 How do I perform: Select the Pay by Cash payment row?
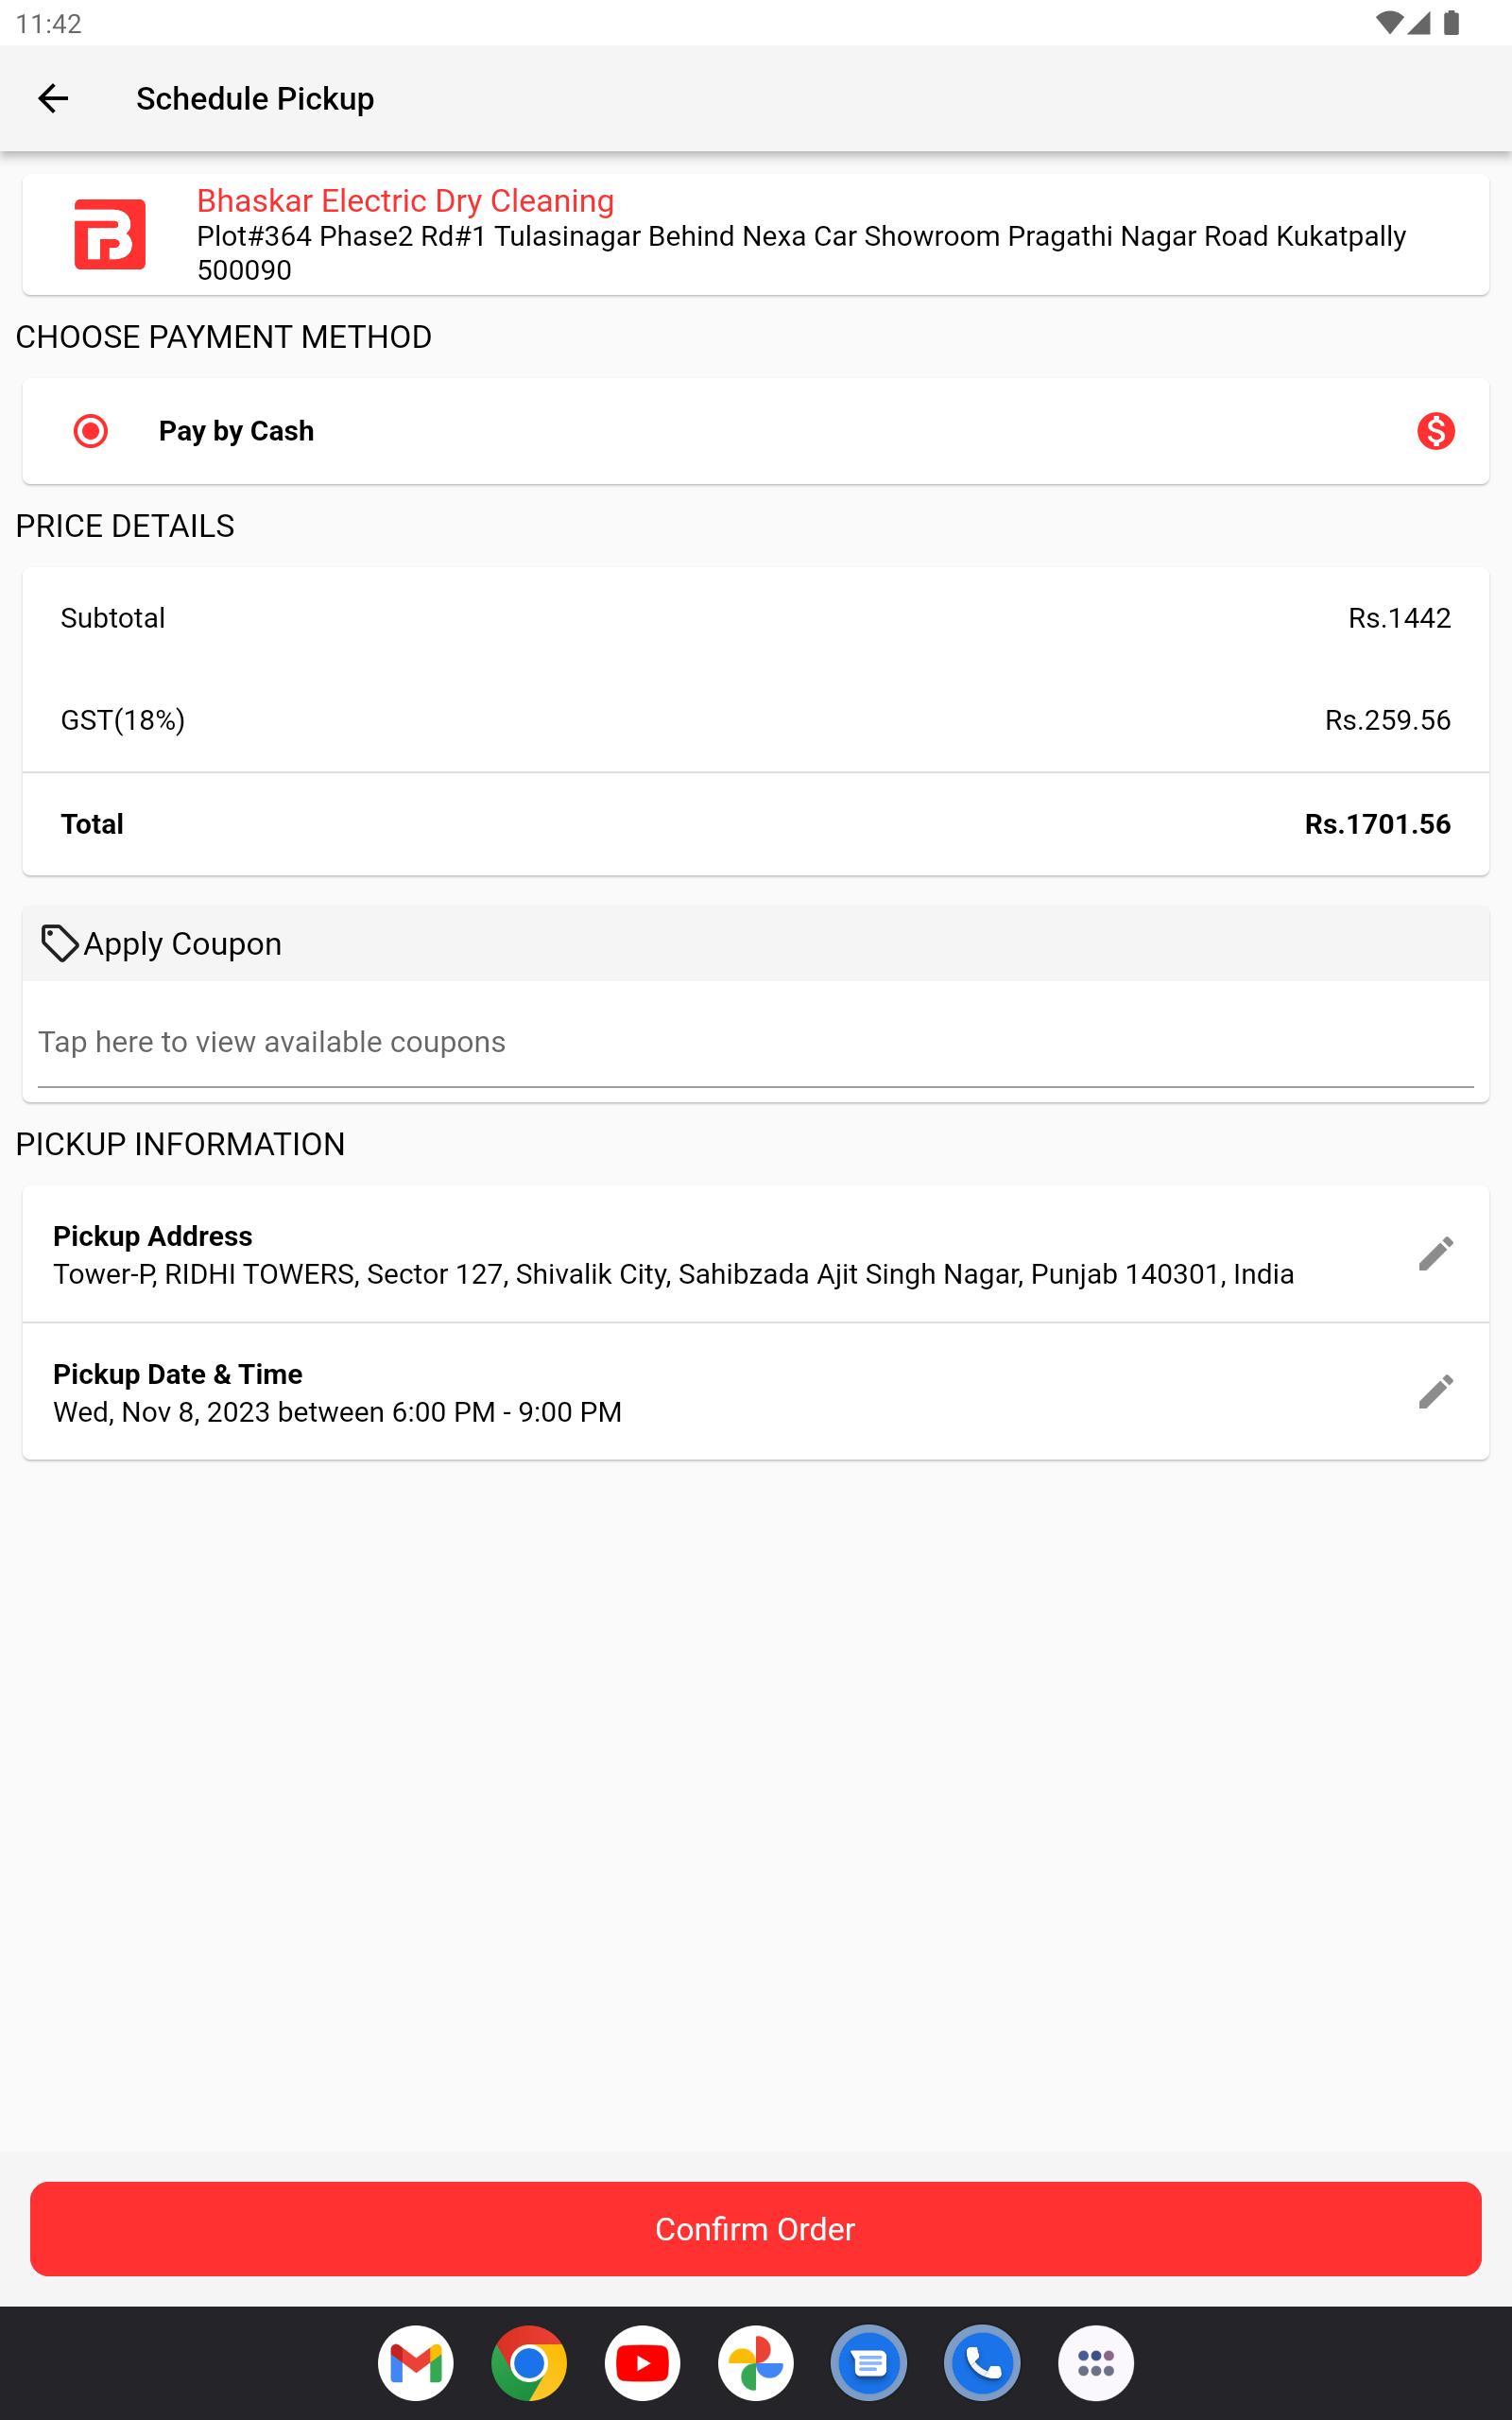pos(755,431)
